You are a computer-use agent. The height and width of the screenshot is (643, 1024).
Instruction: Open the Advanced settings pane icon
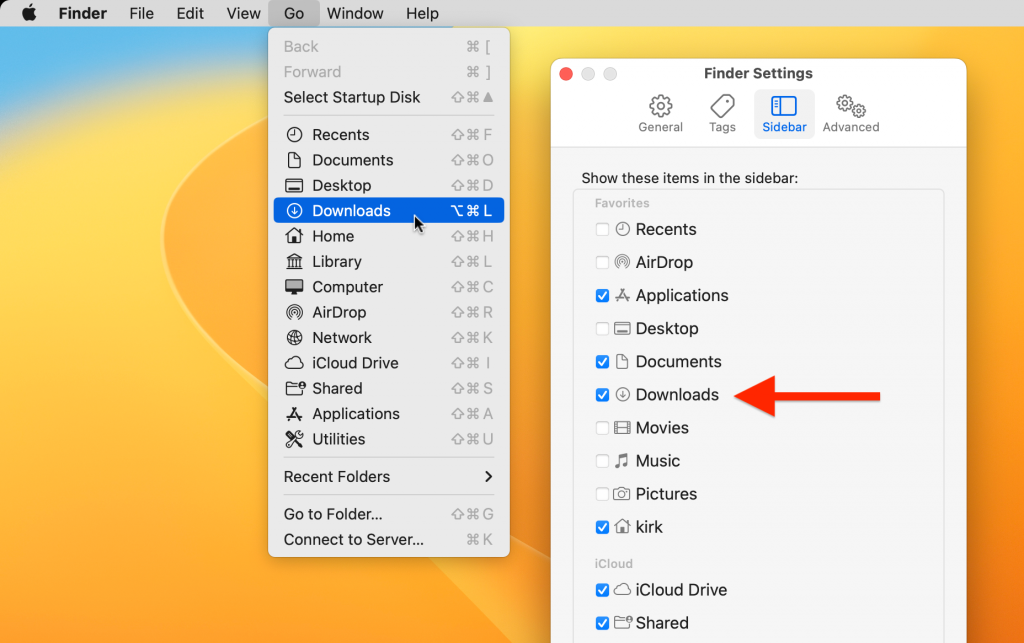point(849,106)
